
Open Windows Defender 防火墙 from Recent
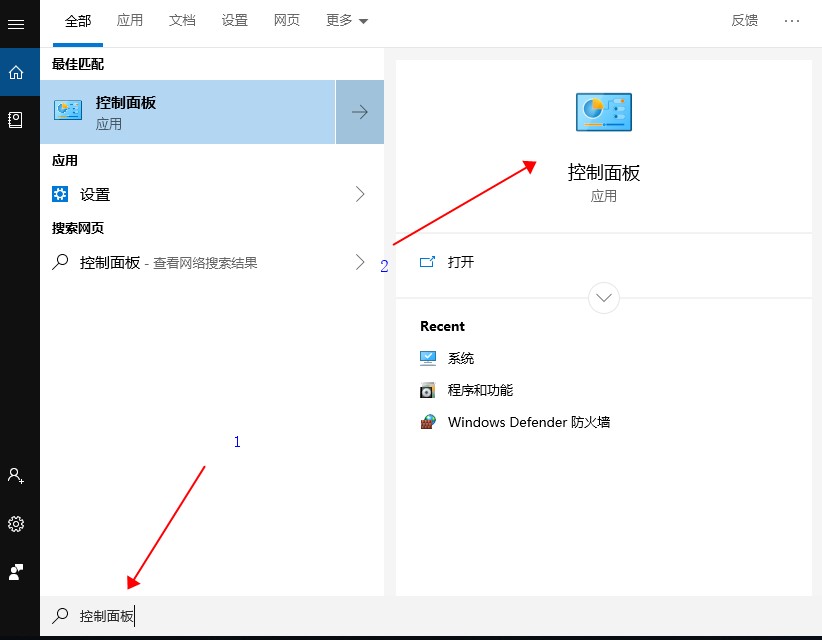point(528,422)
